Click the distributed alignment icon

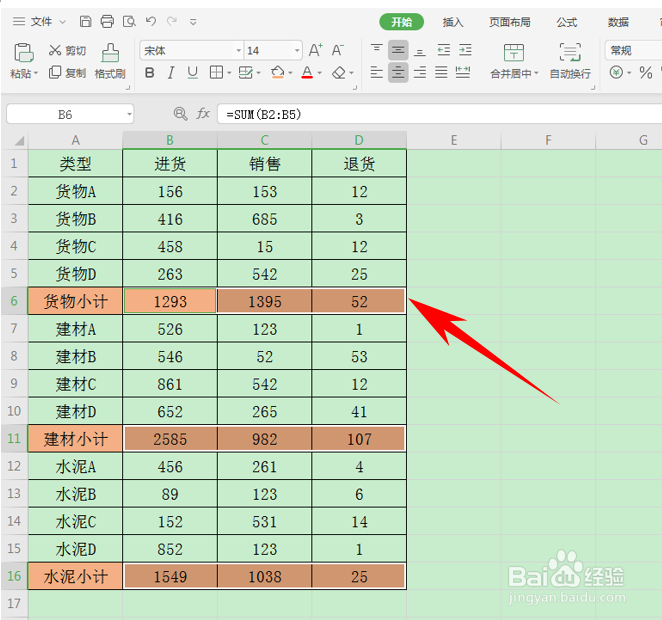point(463,73)
